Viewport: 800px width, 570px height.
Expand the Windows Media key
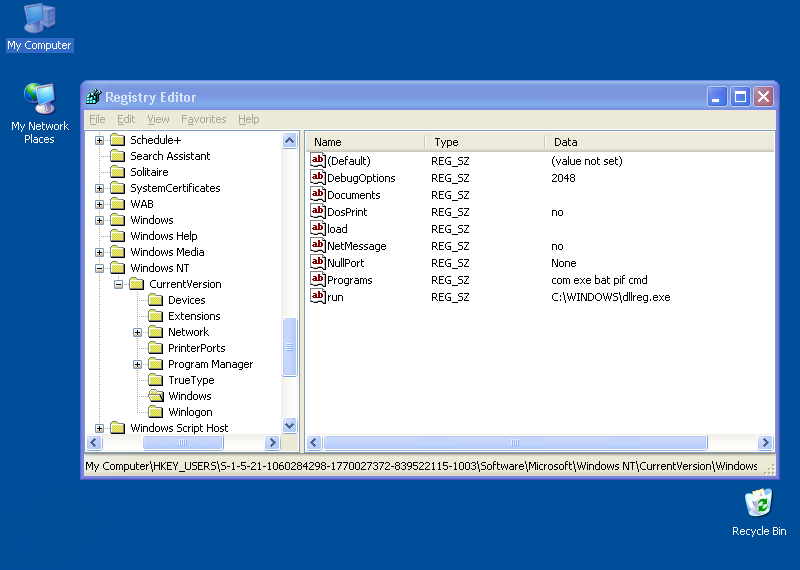click(99, 252)
